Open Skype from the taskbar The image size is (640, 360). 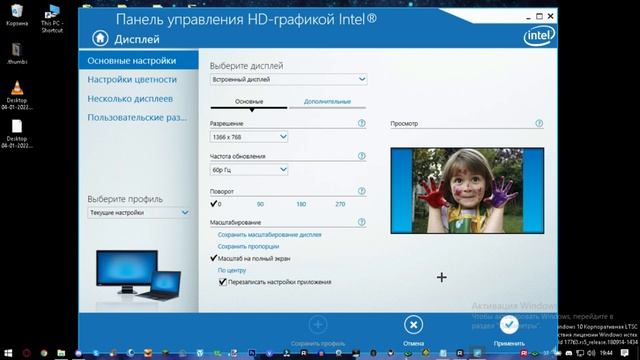point(96,353)
